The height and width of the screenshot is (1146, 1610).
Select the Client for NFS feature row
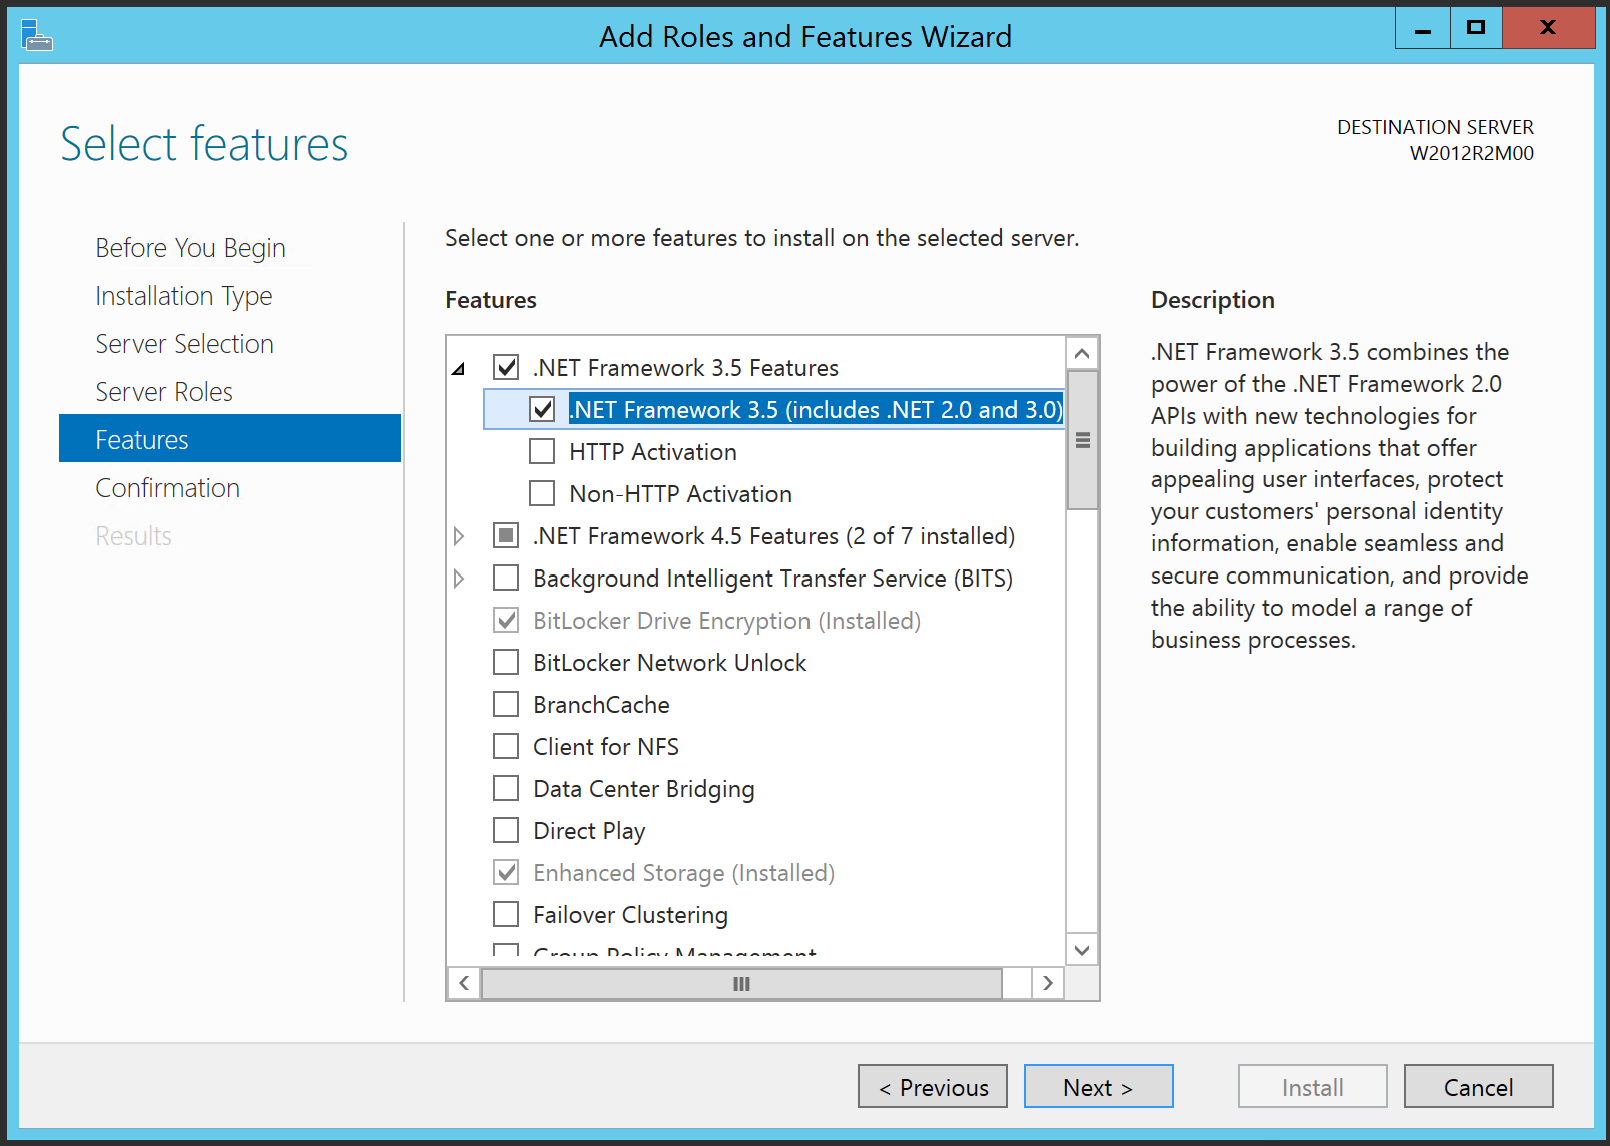pyautogui.click(x=606, y=747)
